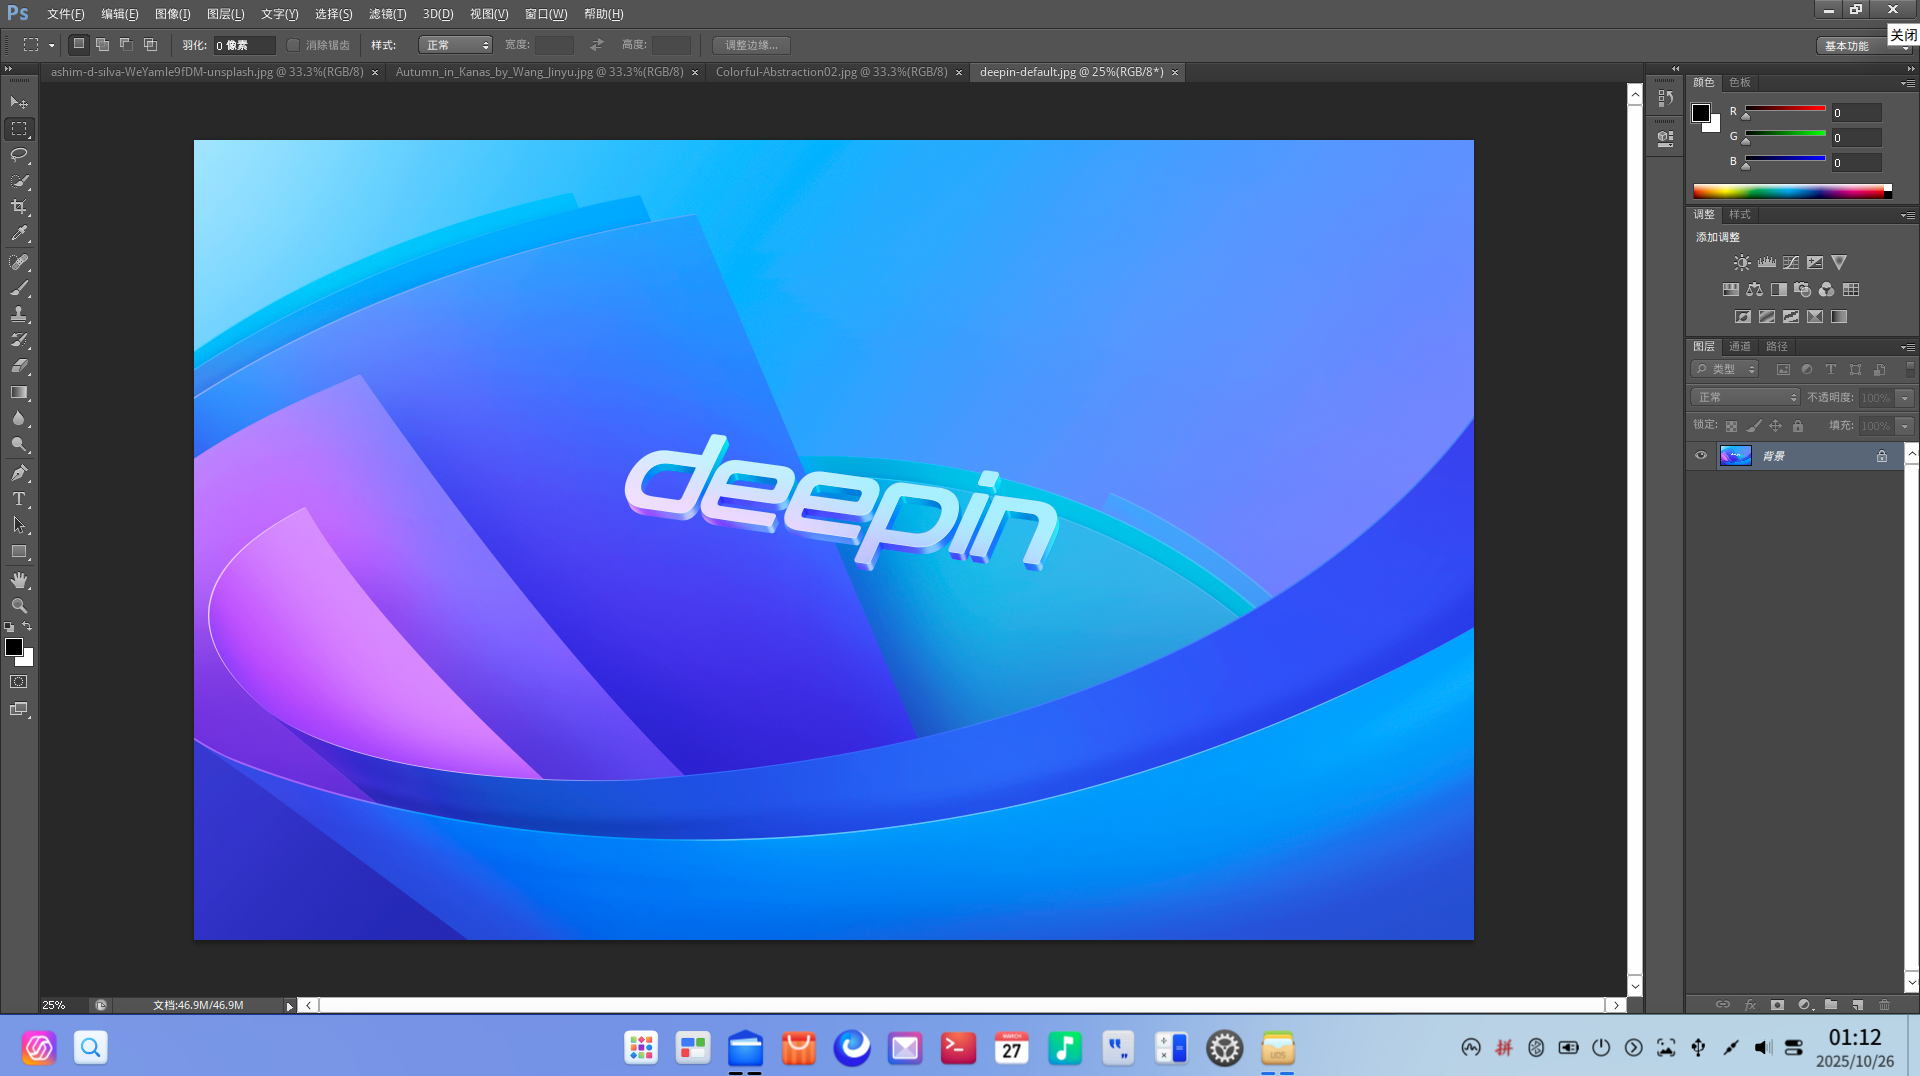Click the color spectrum ramp bar

click(1792, 192)
